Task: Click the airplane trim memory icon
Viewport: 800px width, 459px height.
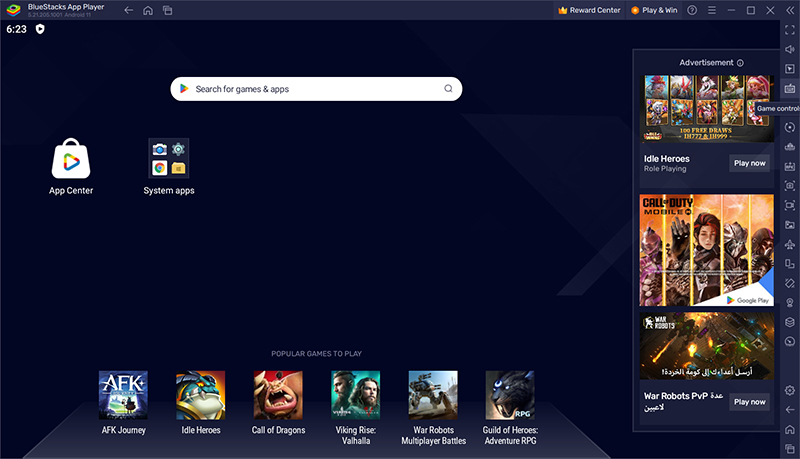Action: coord(789,244)
